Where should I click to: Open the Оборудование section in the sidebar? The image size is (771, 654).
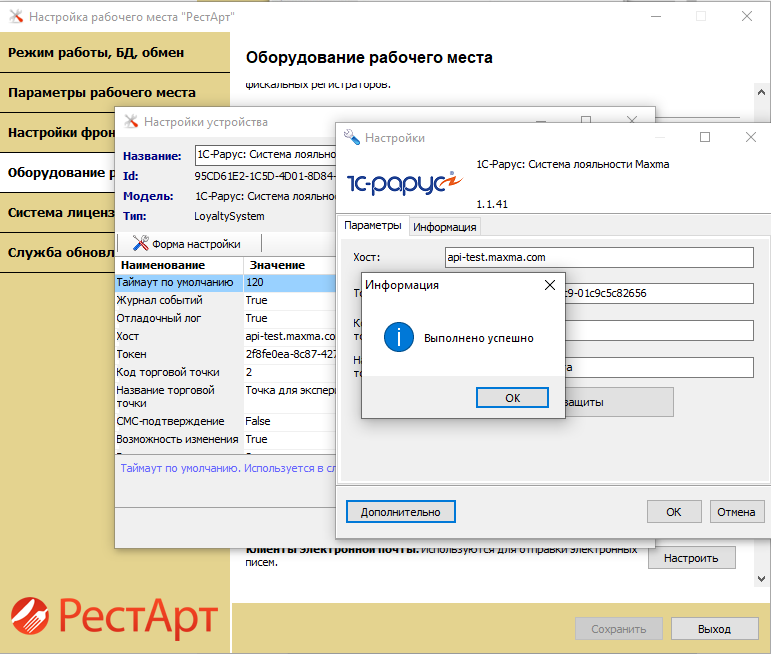point(58,173)
